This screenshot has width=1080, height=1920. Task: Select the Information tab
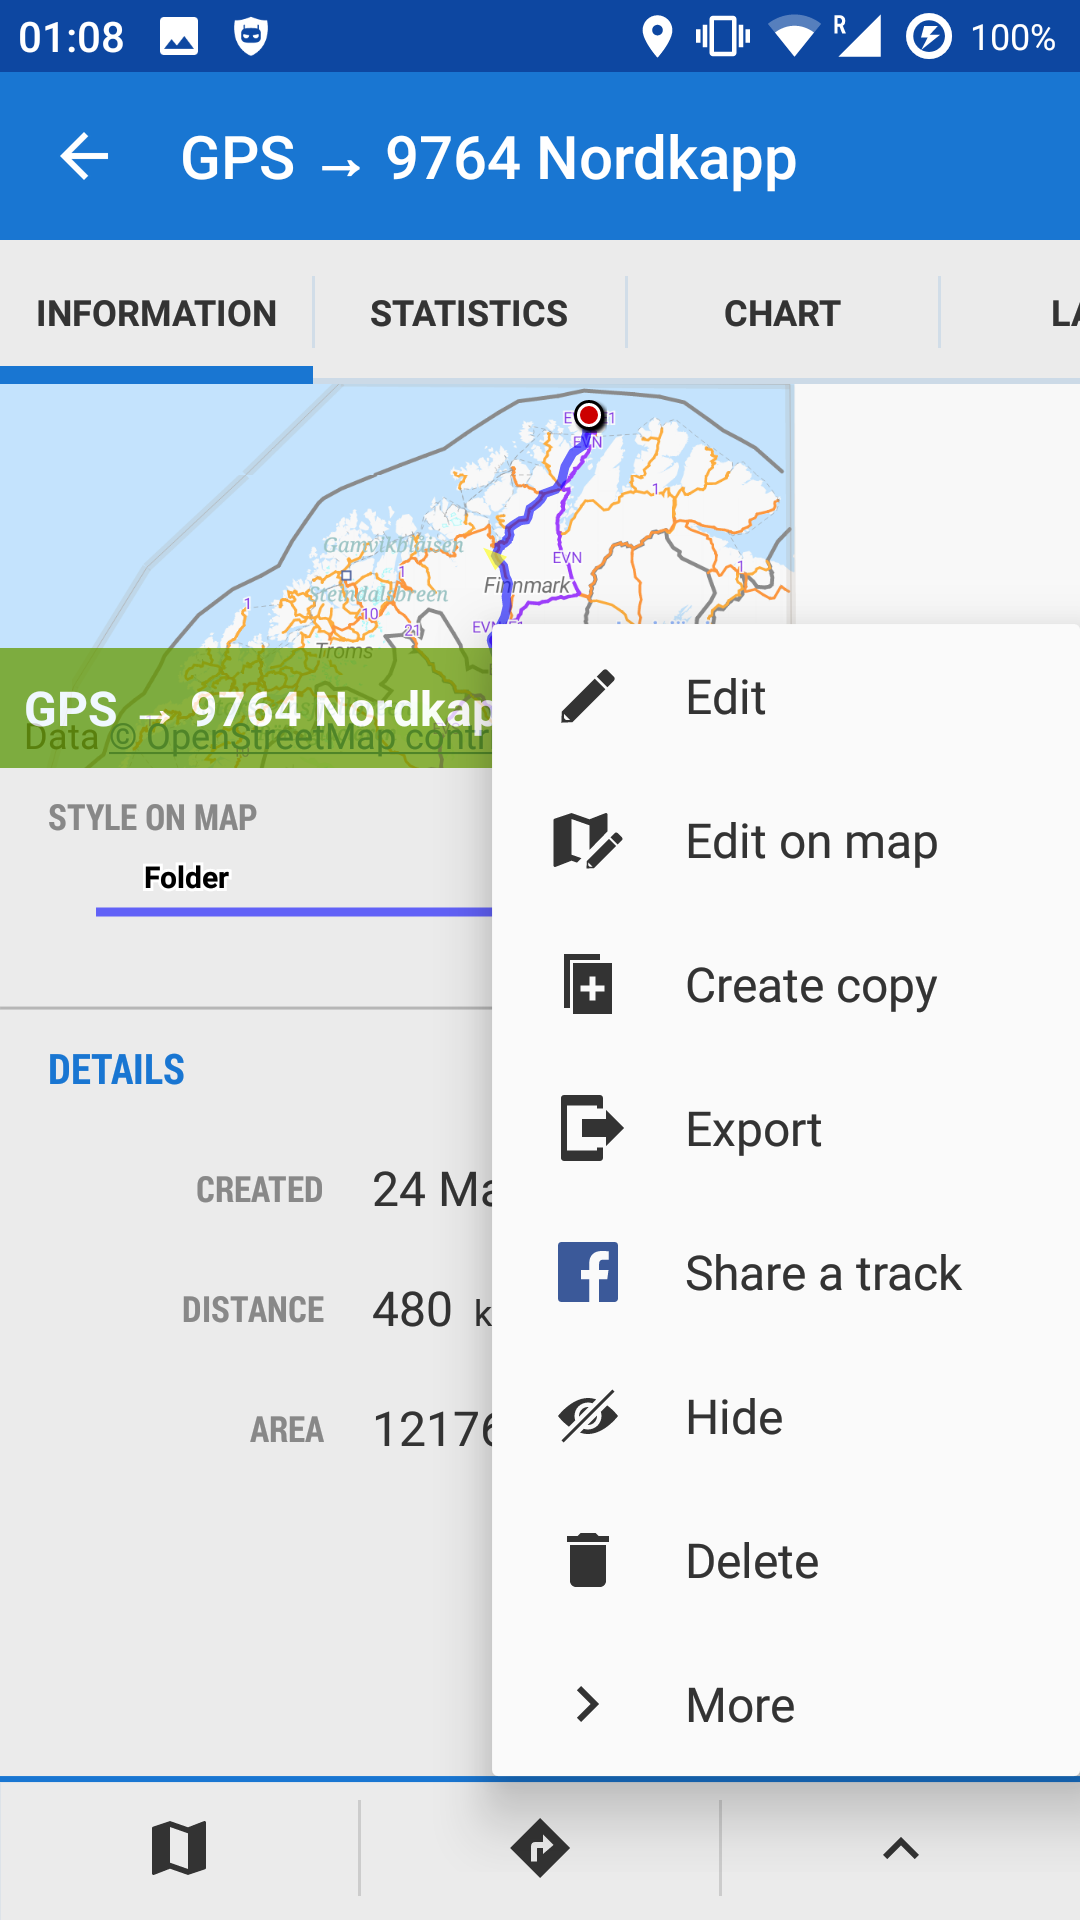pyautogui.click(x=156, y=314)
